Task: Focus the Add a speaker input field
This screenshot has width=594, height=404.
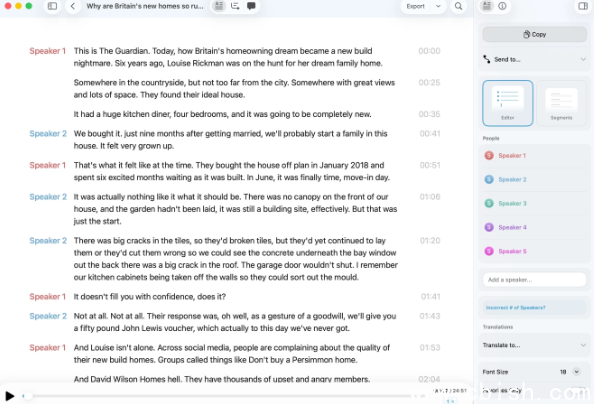Action: (535, 280)
